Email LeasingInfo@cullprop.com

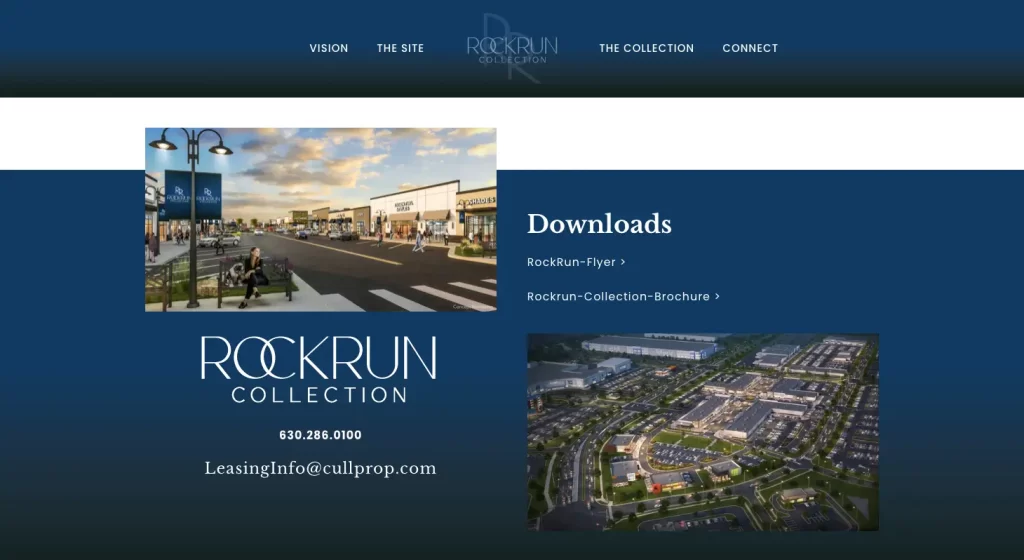coord(320,468)
